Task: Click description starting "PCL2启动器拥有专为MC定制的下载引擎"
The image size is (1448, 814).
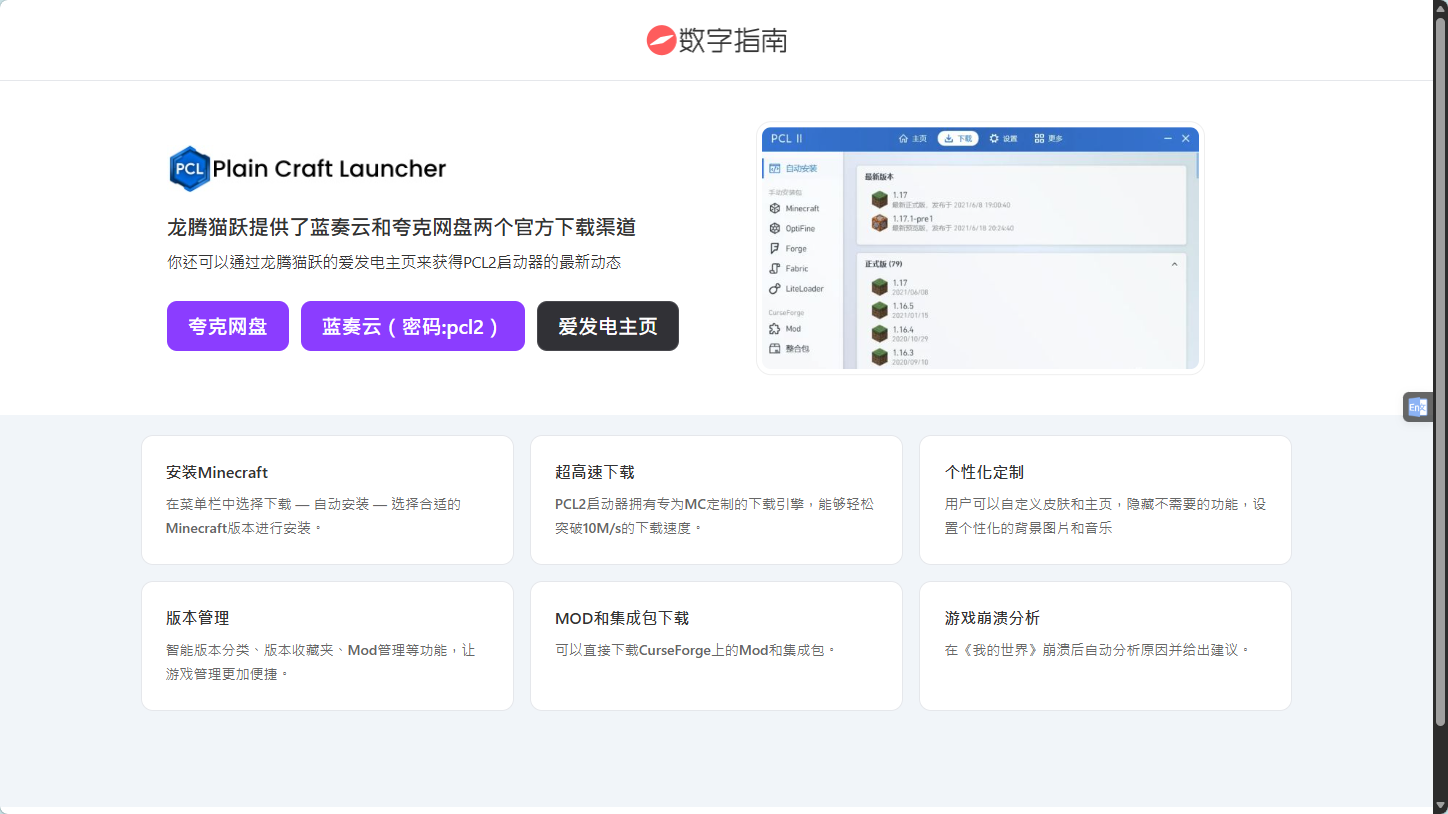Action: pos(715,516)
